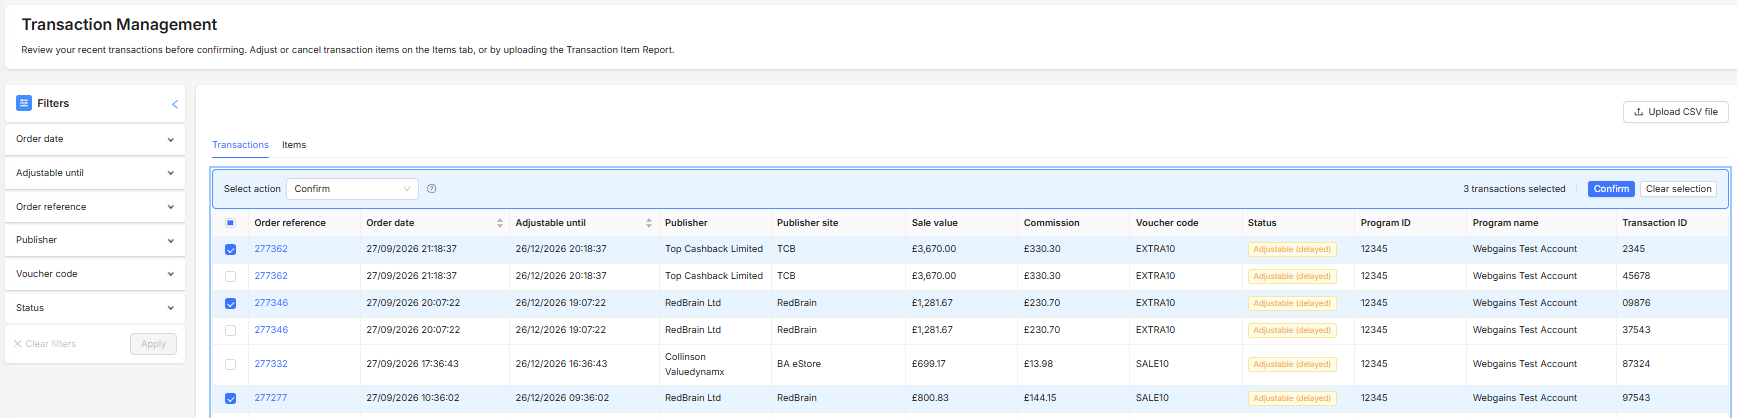Click the Transaction Management heading
Viewport: 1737px width, 418px height.
pyautogui.click(x=119, y=24)
